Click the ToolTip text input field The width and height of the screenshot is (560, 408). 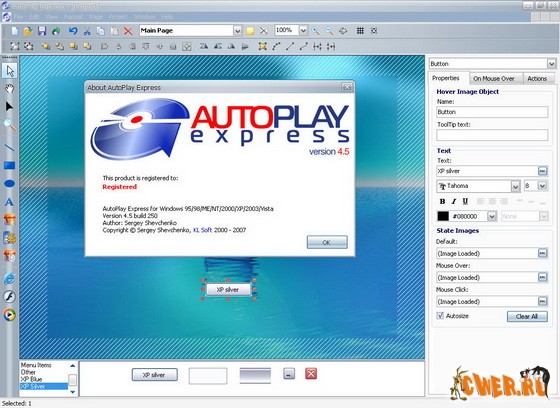(x=492, y=135)
